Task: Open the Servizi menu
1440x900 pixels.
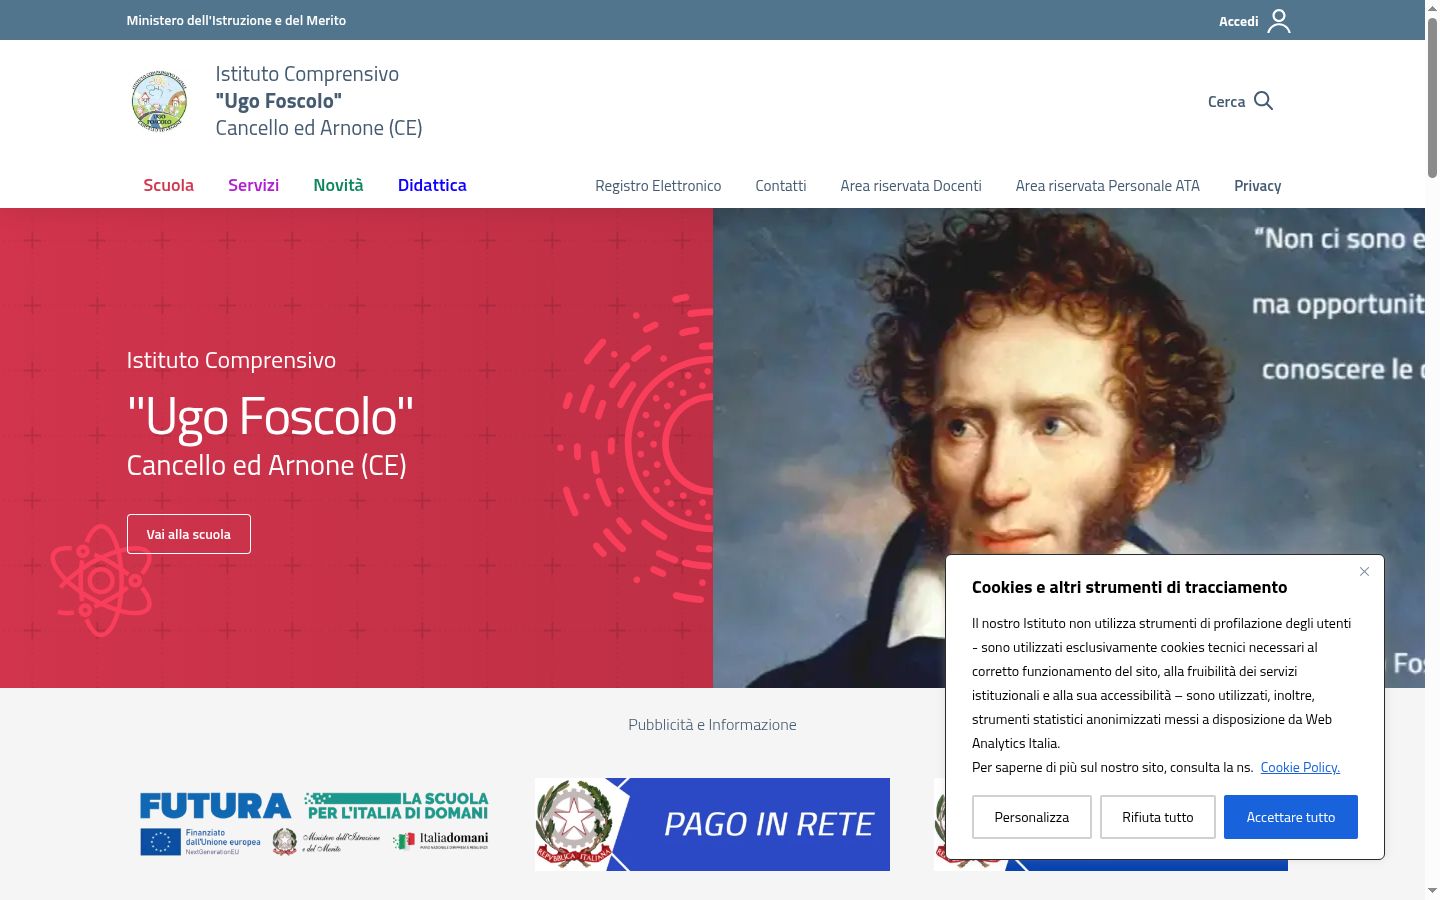Action: [x=253, y=185]
